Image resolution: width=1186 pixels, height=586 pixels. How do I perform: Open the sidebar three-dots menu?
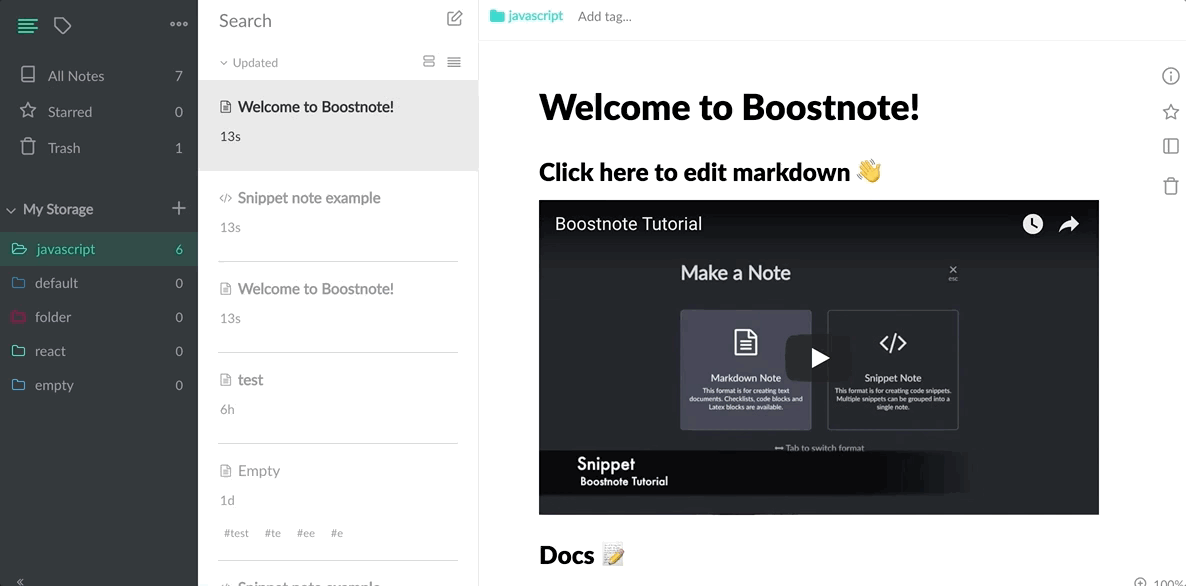tap(179, 24)
